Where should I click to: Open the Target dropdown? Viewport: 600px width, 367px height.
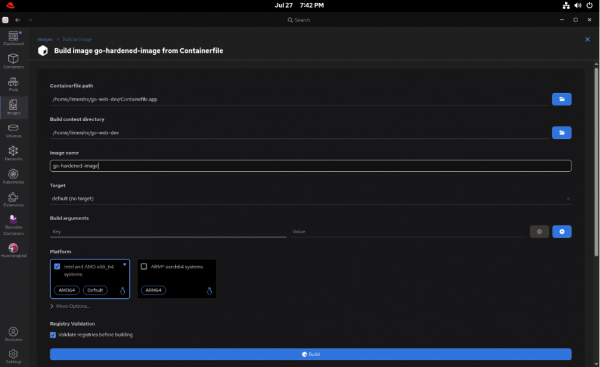(311, 199)
